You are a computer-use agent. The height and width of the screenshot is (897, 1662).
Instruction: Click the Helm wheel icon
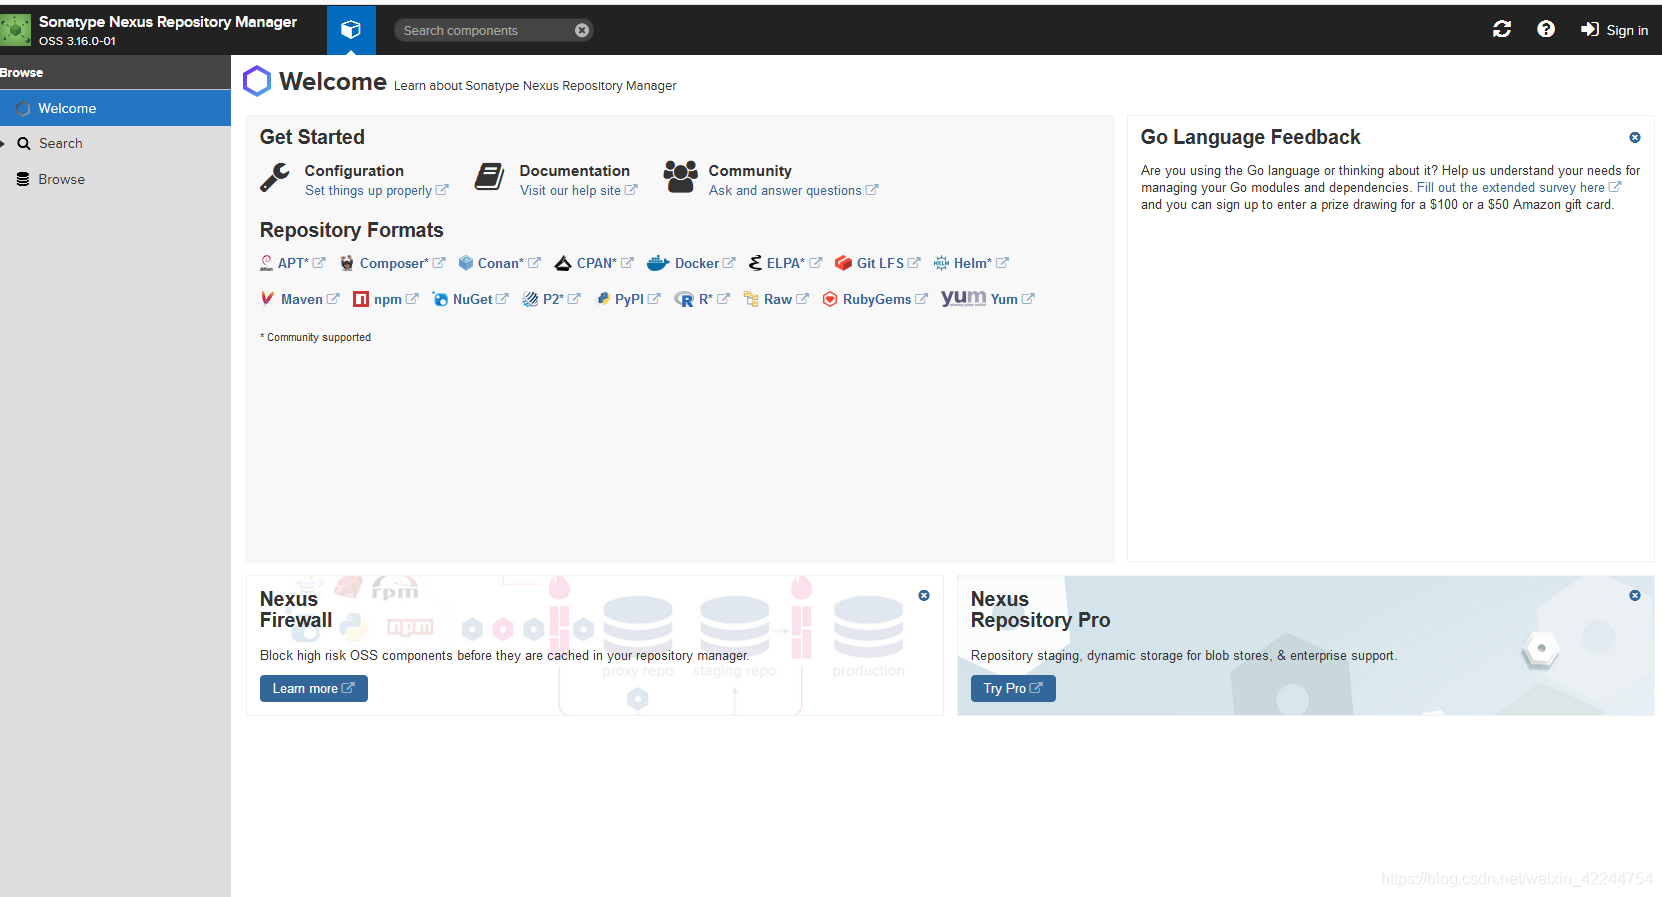[x=941, y=263]
